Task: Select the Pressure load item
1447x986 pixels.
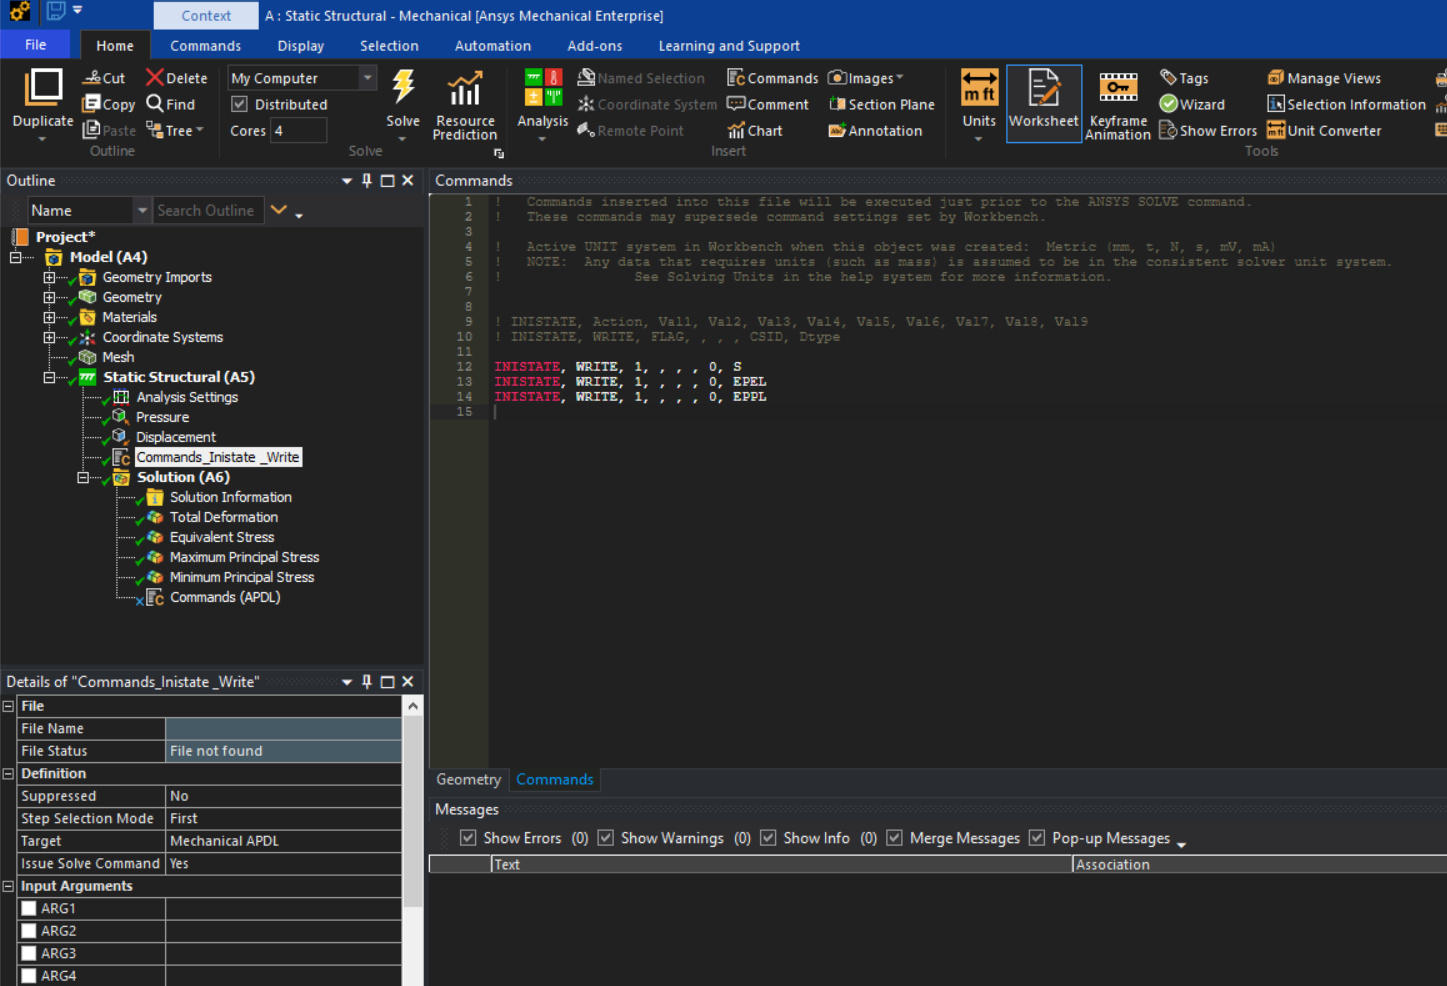Action: pos(162,417)
